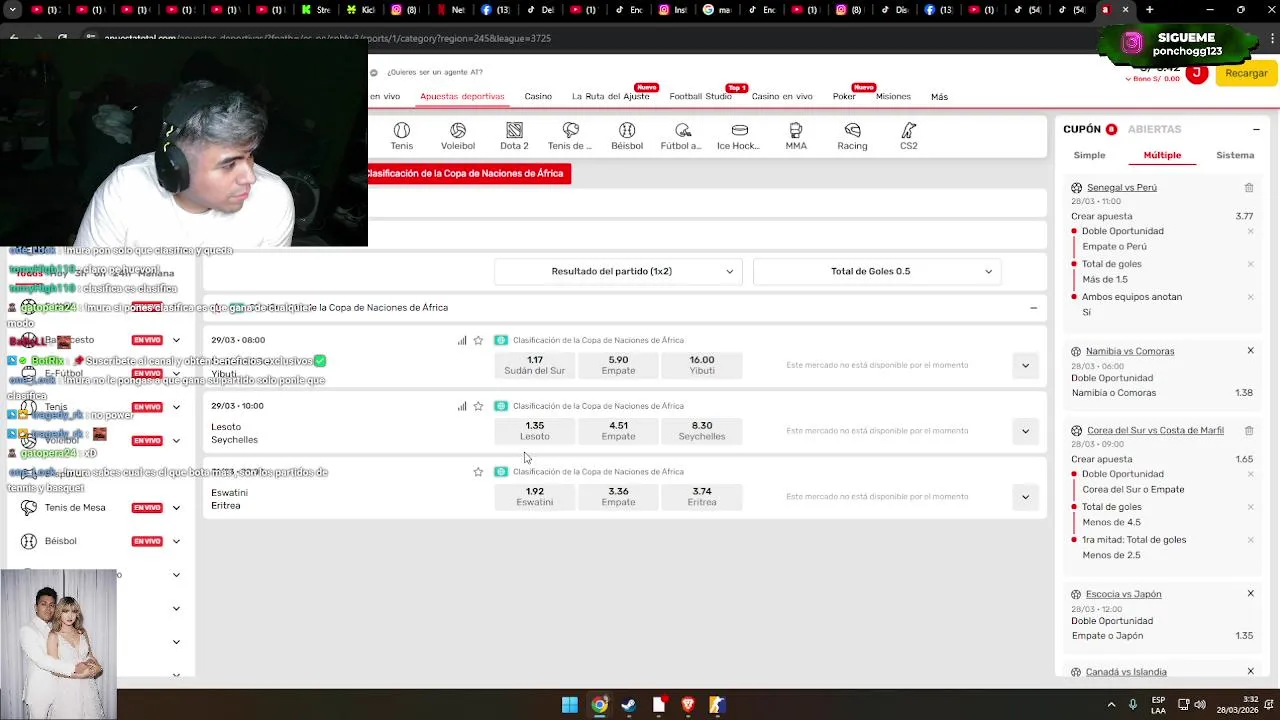This screenshot has width=1280, height=720.
Task: Favorite the Eswatini vs Eritrea match
Action: [478, 472]
